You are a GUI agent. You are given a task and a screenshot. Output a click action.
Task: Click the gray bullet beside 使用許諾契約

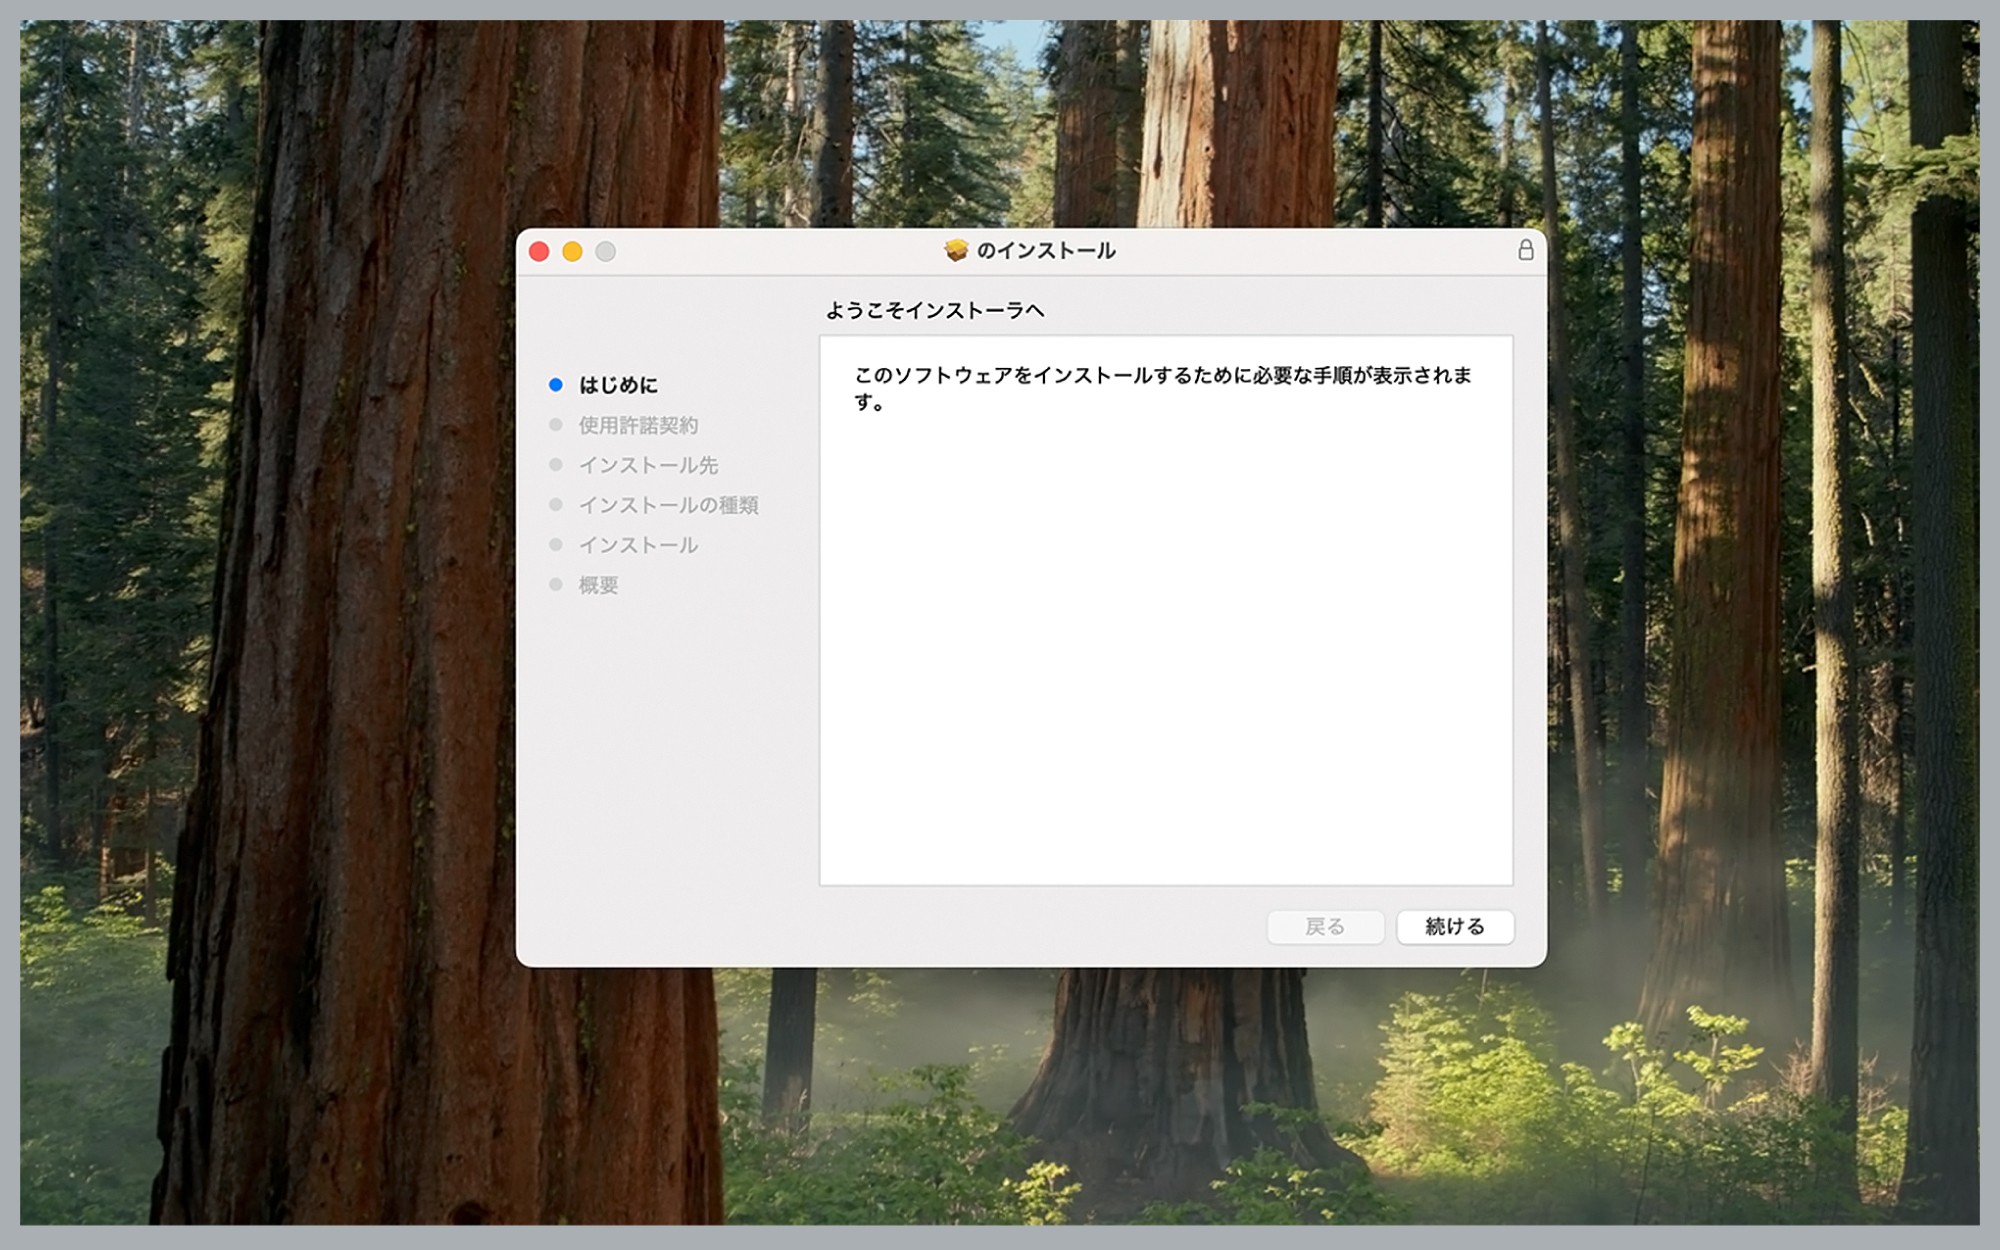tap(556, 424)
